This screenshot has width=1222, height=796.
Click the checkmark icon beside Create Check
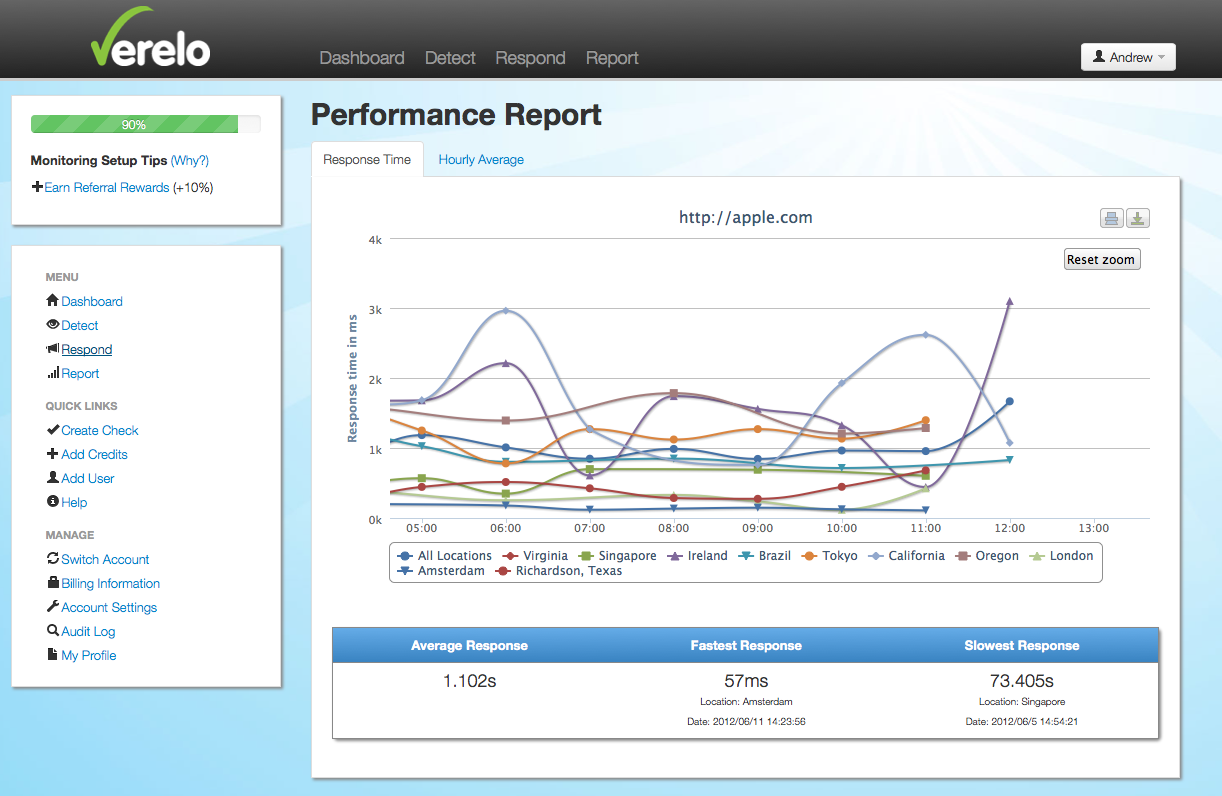53,430
